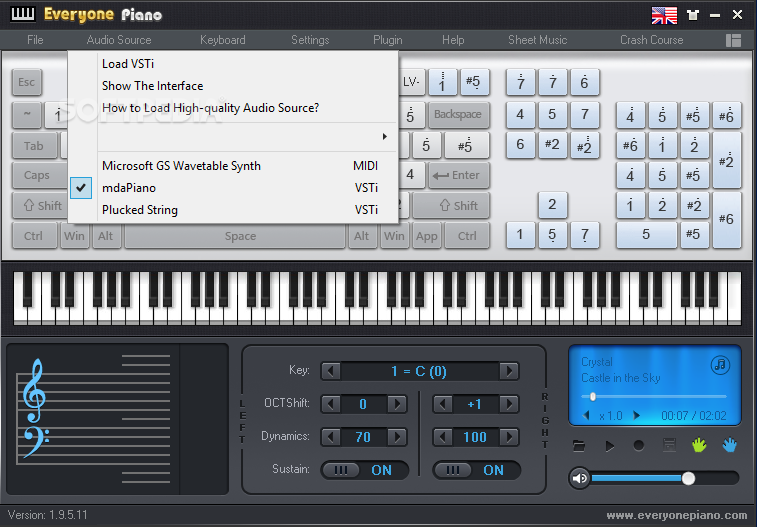The height and width of the screenshot is (527, 757).
Task: Click Version 1.9.5.11 status text
Action: click(x=48, y=515)
